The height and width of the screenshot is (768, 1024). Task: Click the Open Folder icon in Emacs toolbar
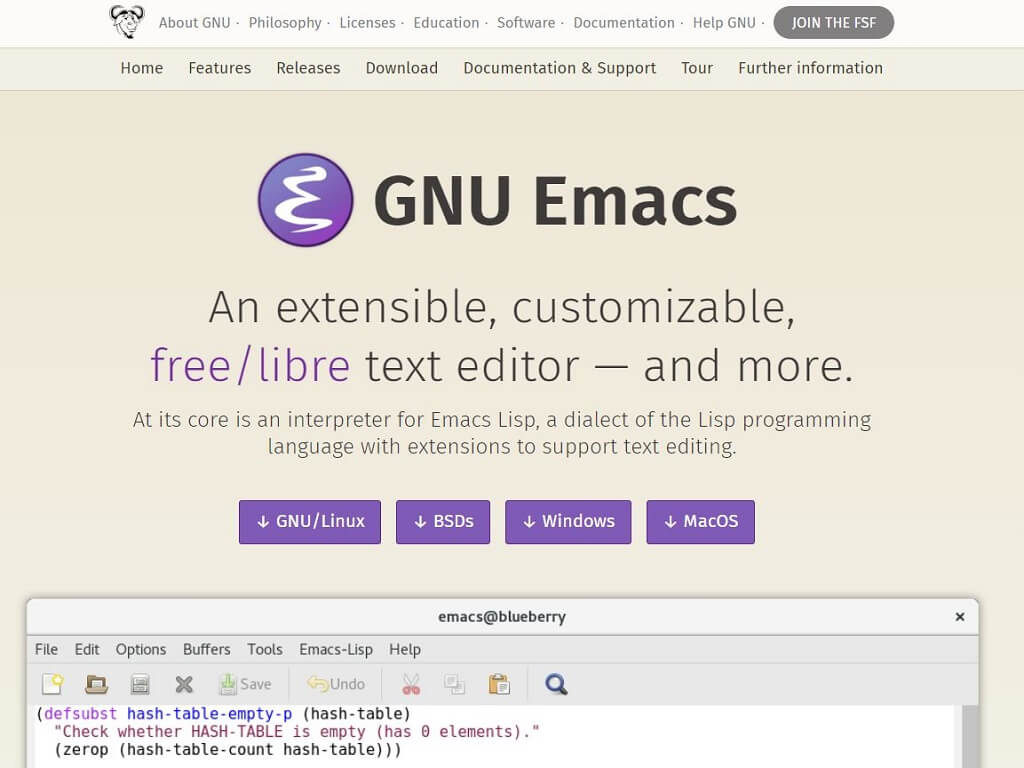[x=97, y=684]
